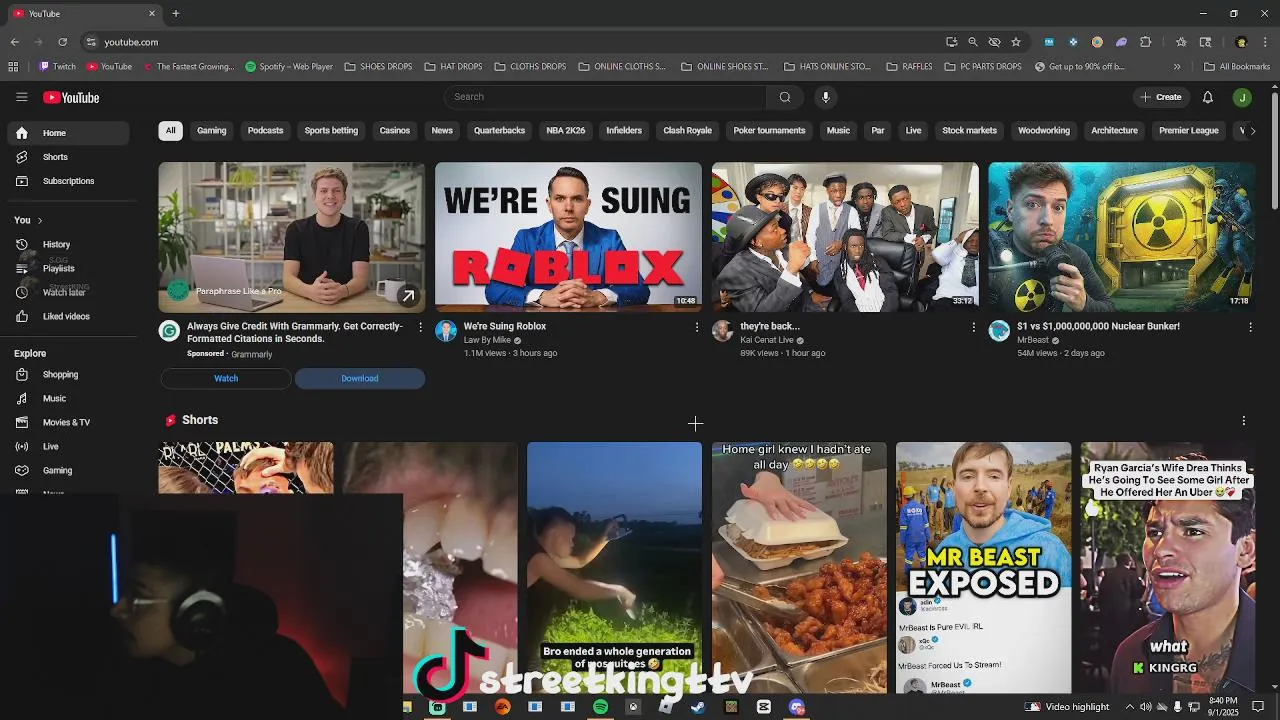1280x720 pixels.
Task: Select the Podcasts filter chip
Action: click(265, 131)
